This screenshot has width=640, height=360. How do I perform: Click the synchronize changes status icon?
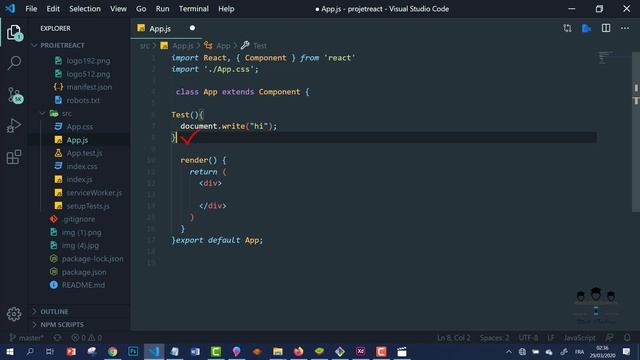pos(58,338)
